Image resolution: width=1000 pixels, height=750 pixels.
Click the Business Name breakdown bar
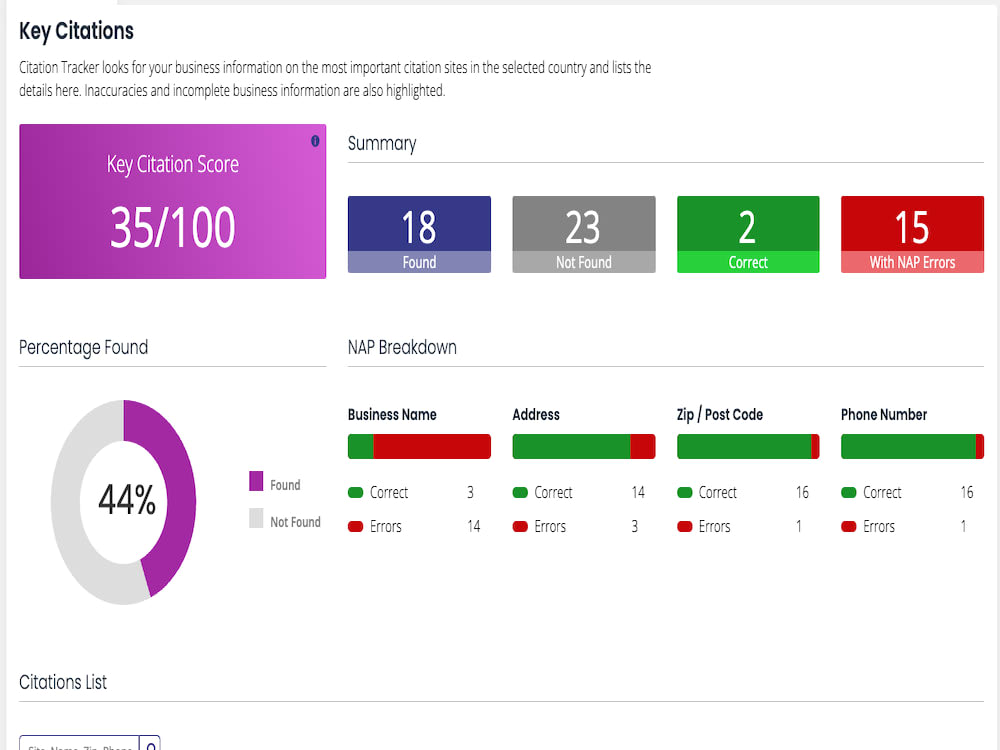pos(419,446)
